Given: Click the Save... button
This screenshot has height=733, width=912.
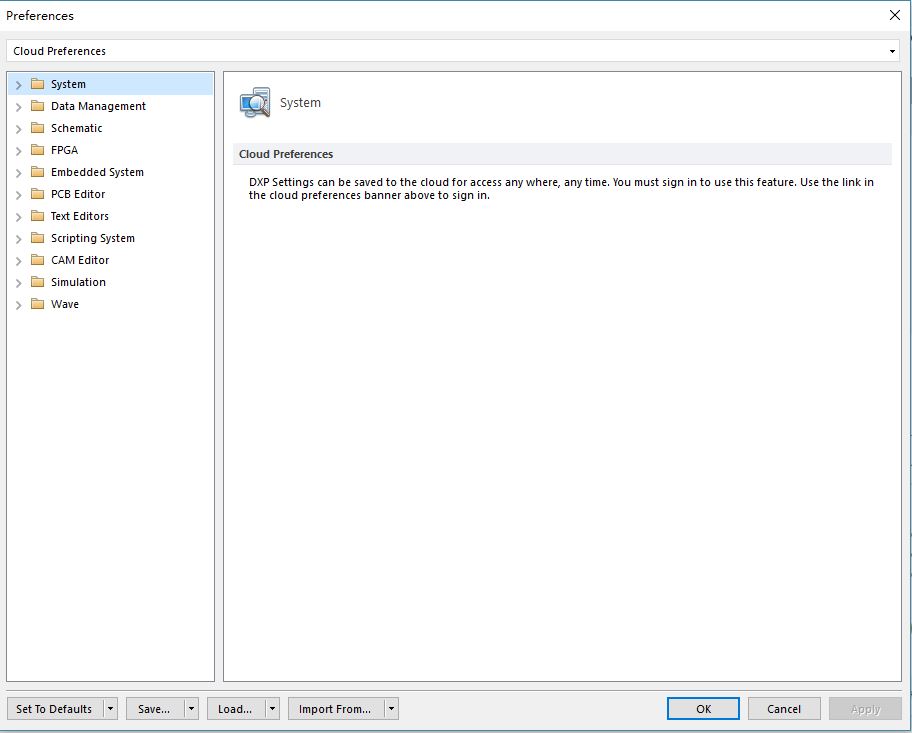Looking at the screenshot, I should (155, 709).
